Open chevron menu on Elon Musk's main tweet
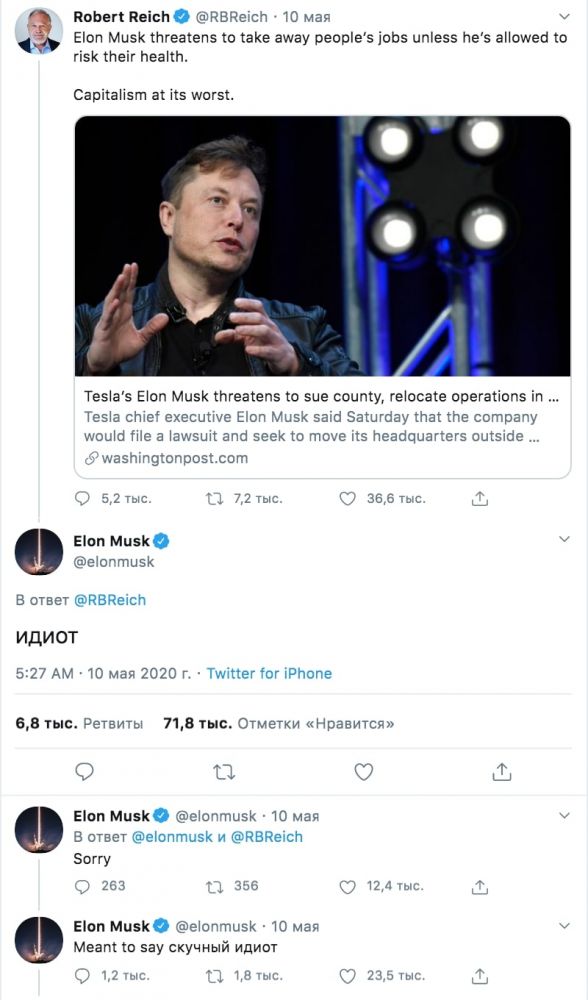The width and height of the screenshot is (588, 1000). [x=564, y=539]
